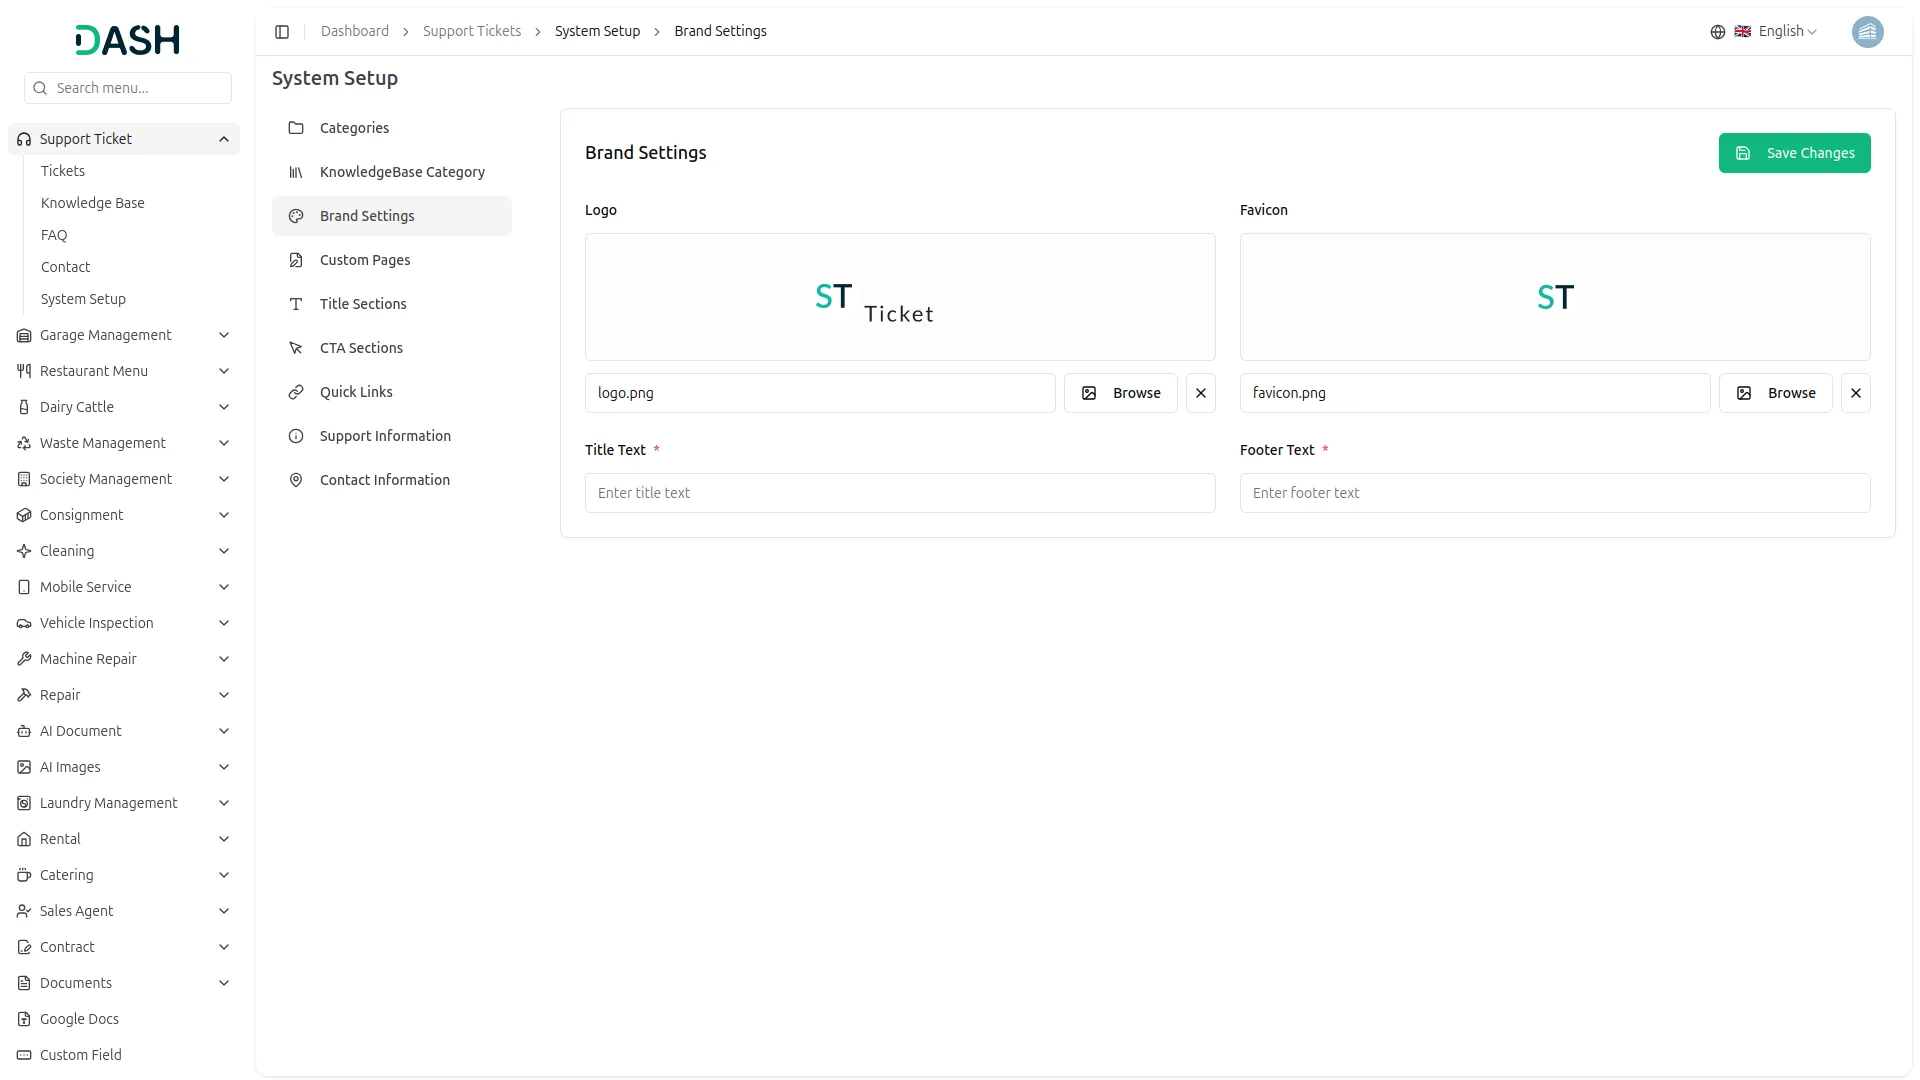Focus the Search menu field
This screenshot has width=1920, height=1080.
(x=138, y=88)
